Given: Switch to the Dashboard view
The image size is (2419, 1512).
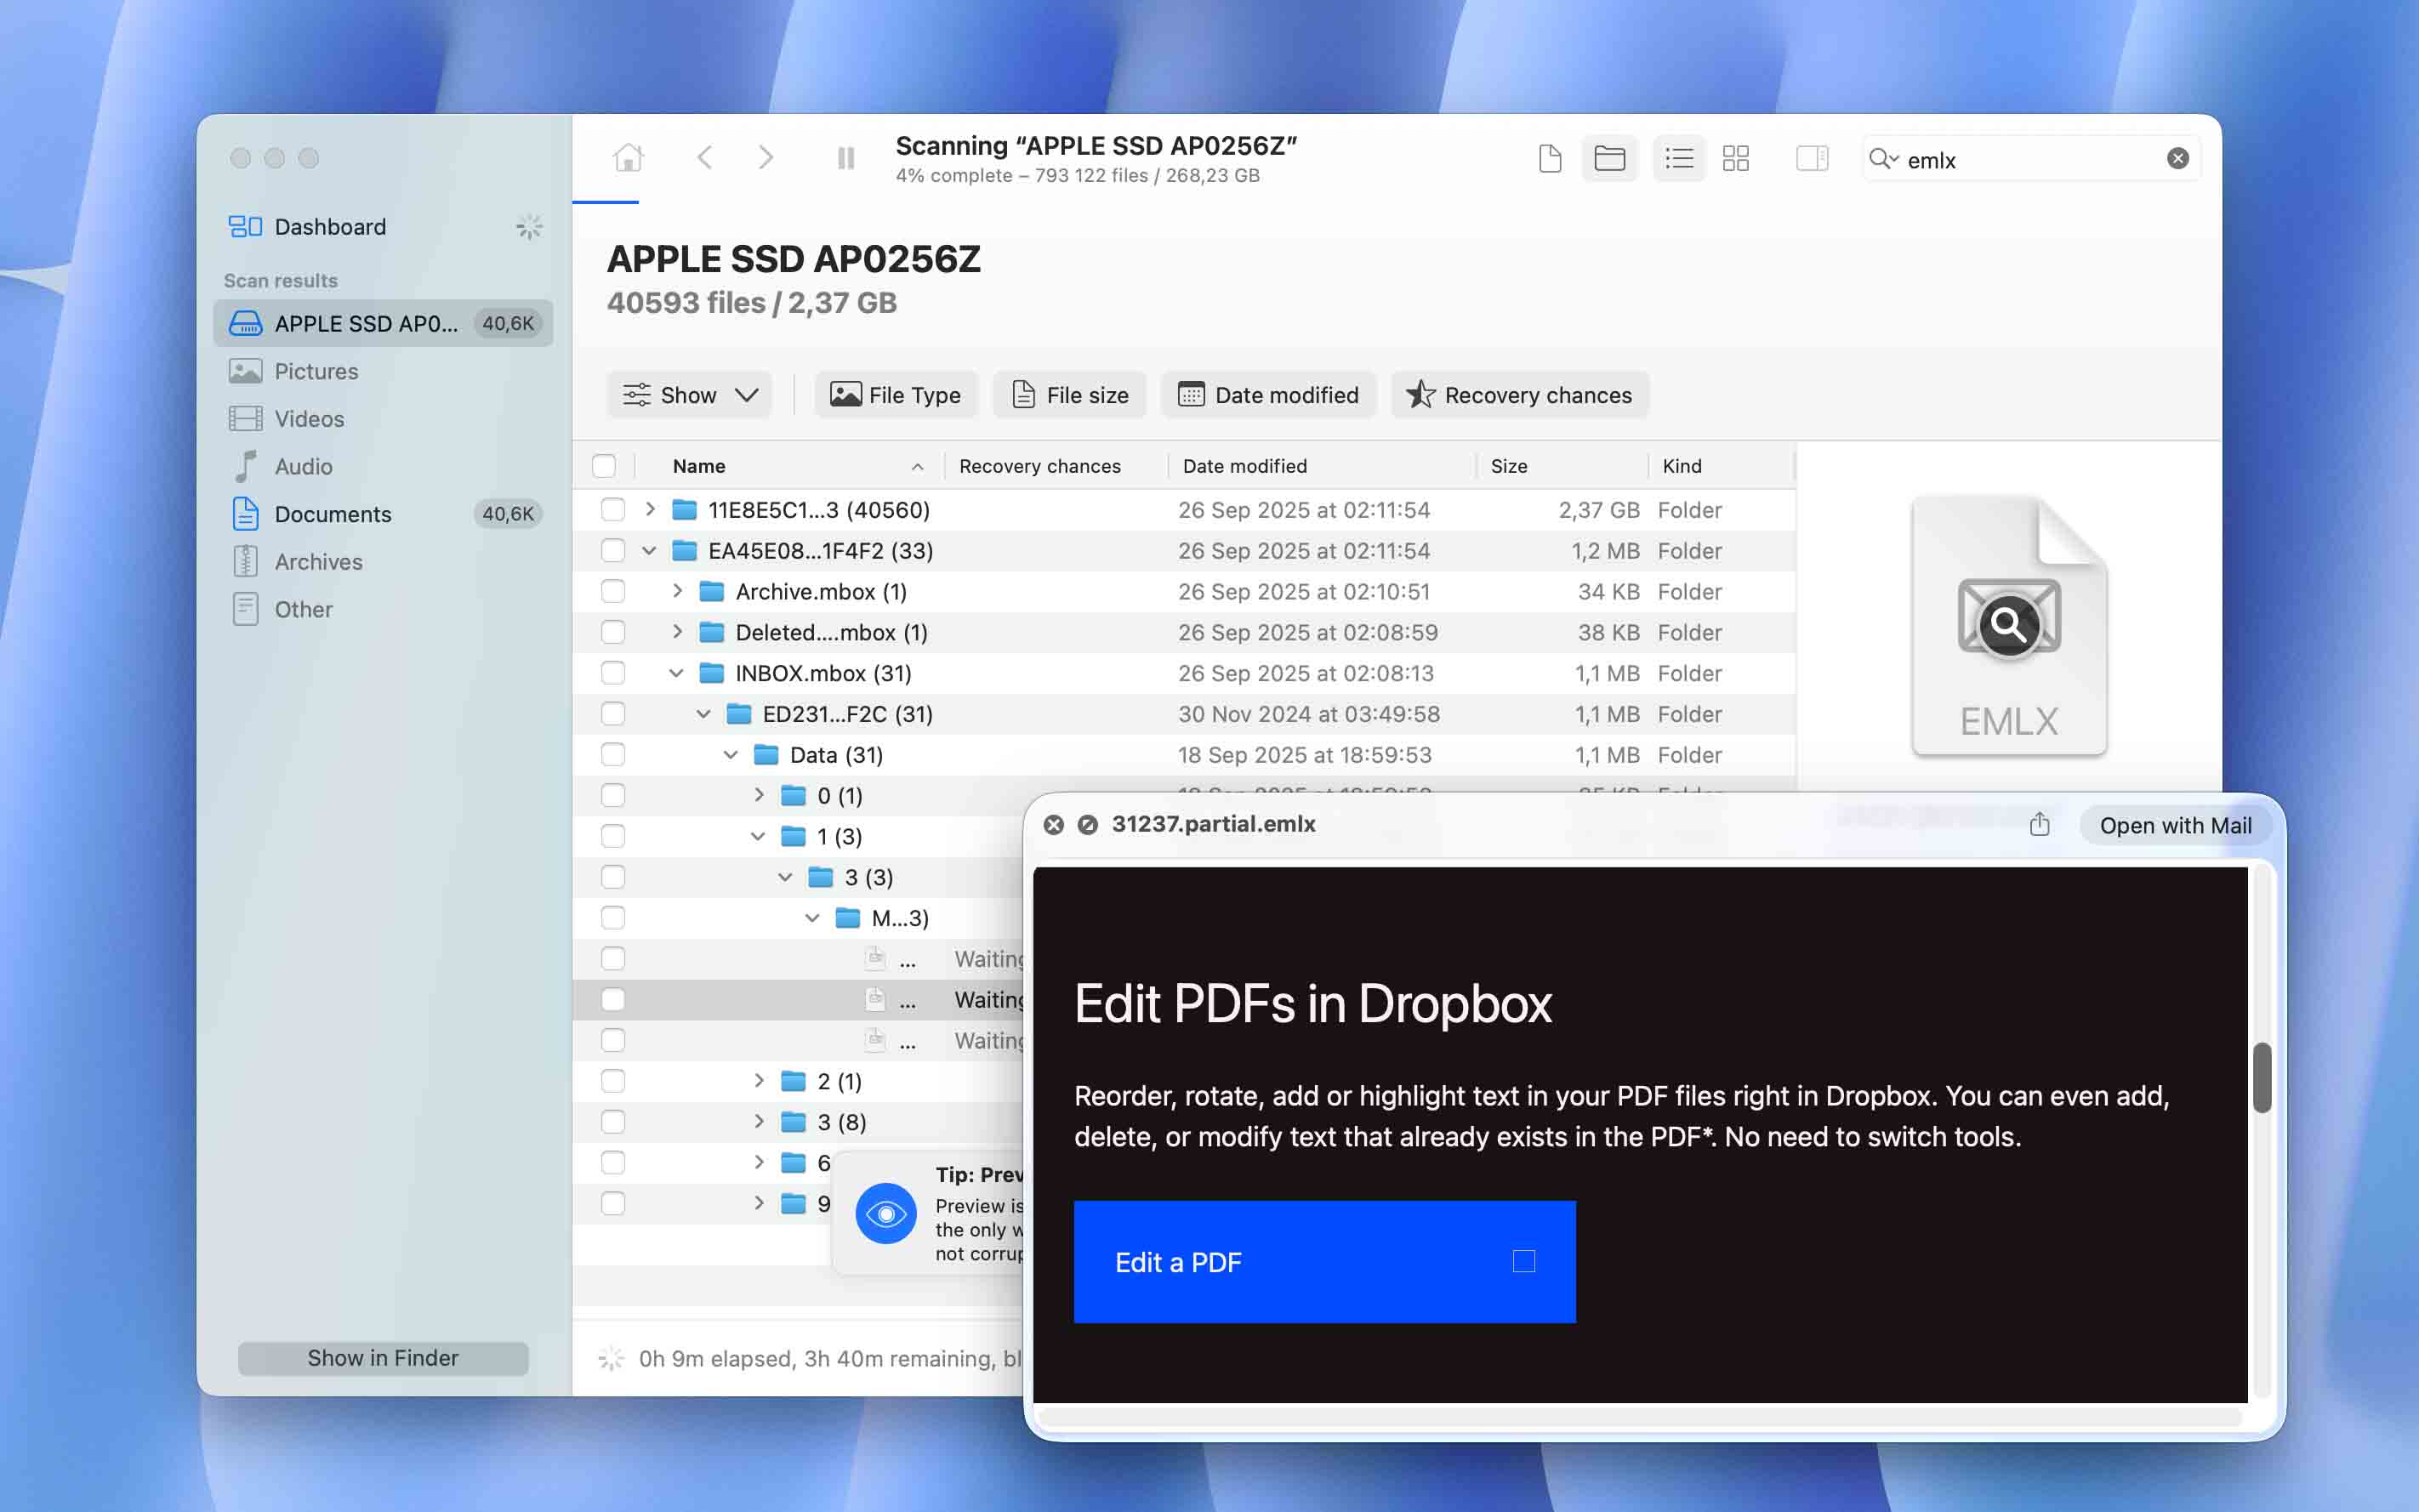Looking at the screenshot, I should tap(328, 226).
